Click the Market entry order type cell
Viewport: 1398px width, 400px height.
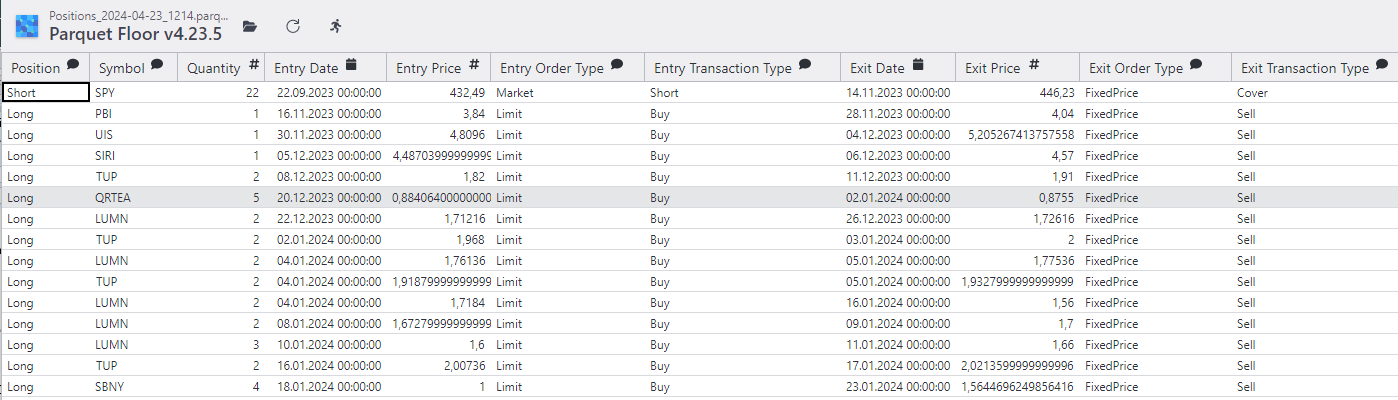[515, 92]
